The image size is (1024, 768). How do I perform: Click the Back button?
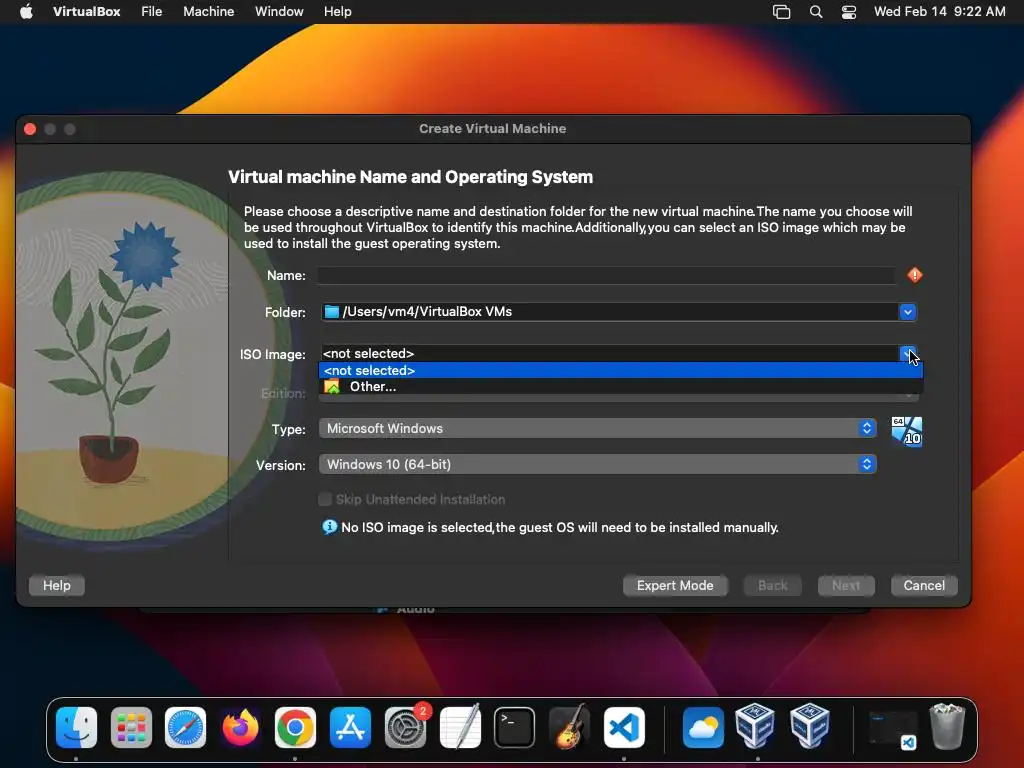tap(773, 586)
